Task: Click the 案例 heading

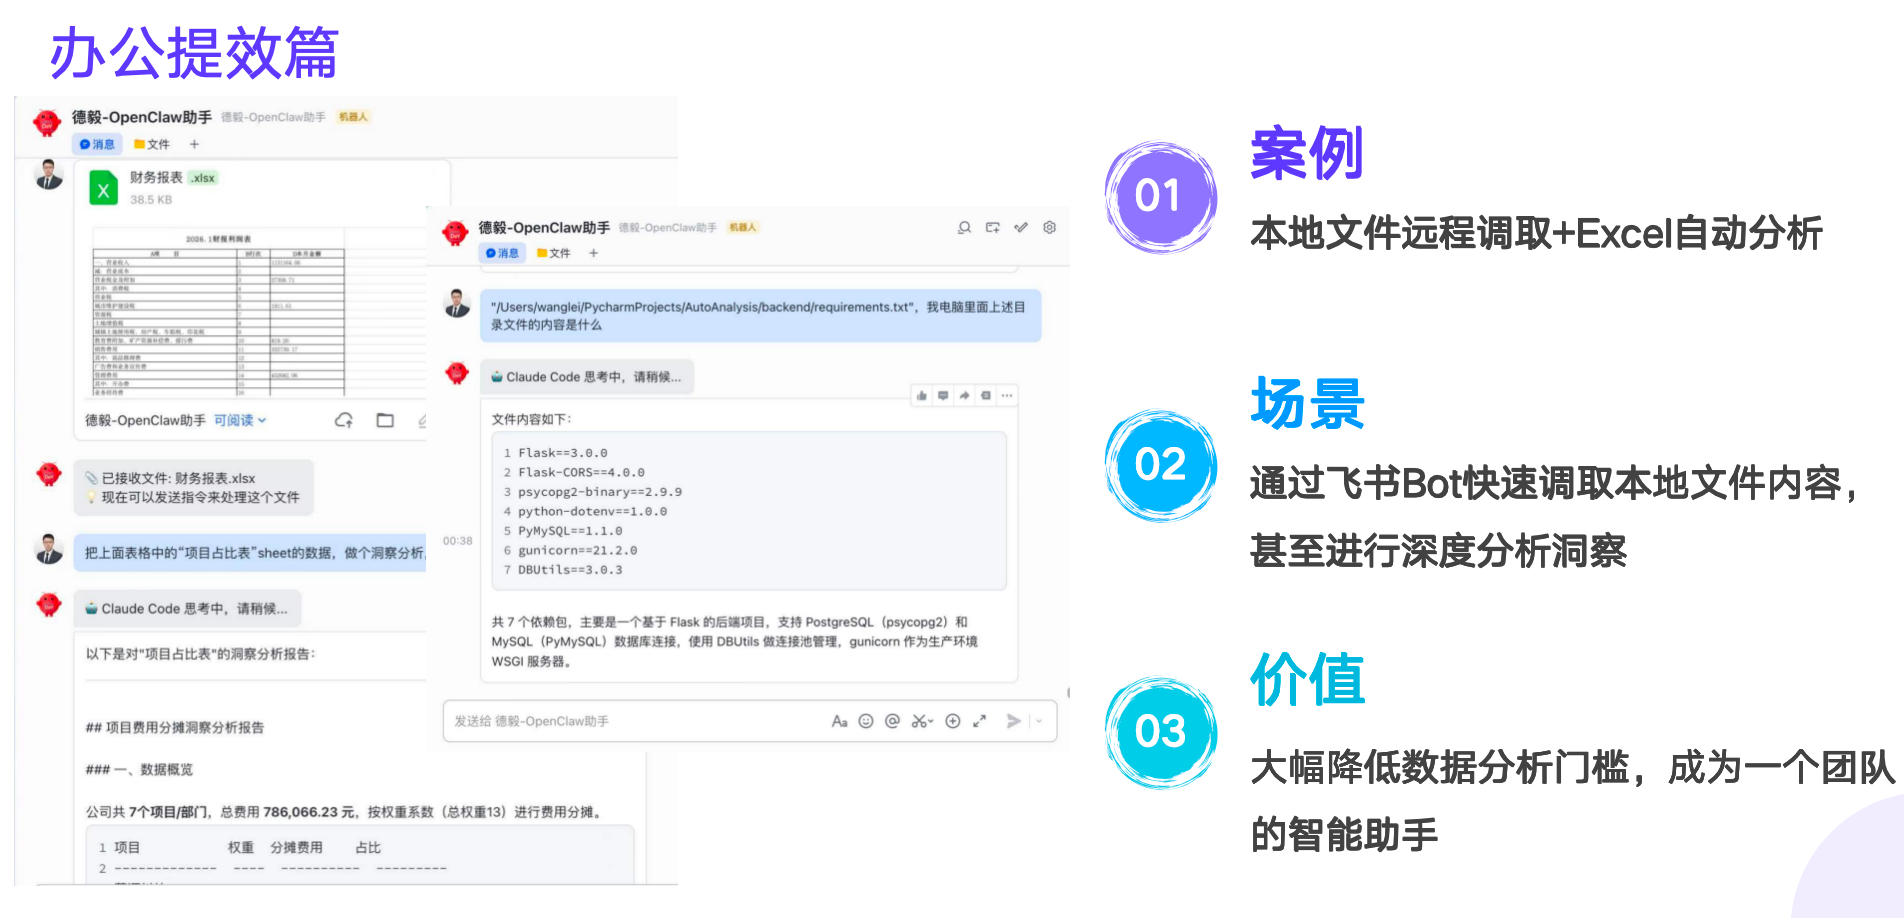Action: click(1306, 153)
